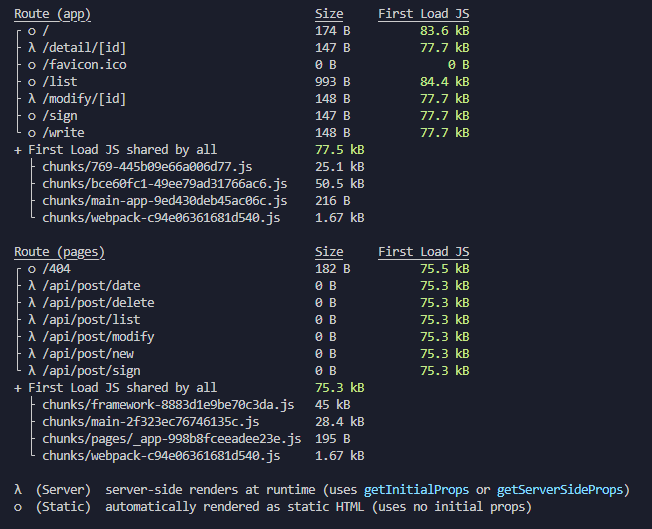Click the 0 B size of /favicon.ico

326,65
